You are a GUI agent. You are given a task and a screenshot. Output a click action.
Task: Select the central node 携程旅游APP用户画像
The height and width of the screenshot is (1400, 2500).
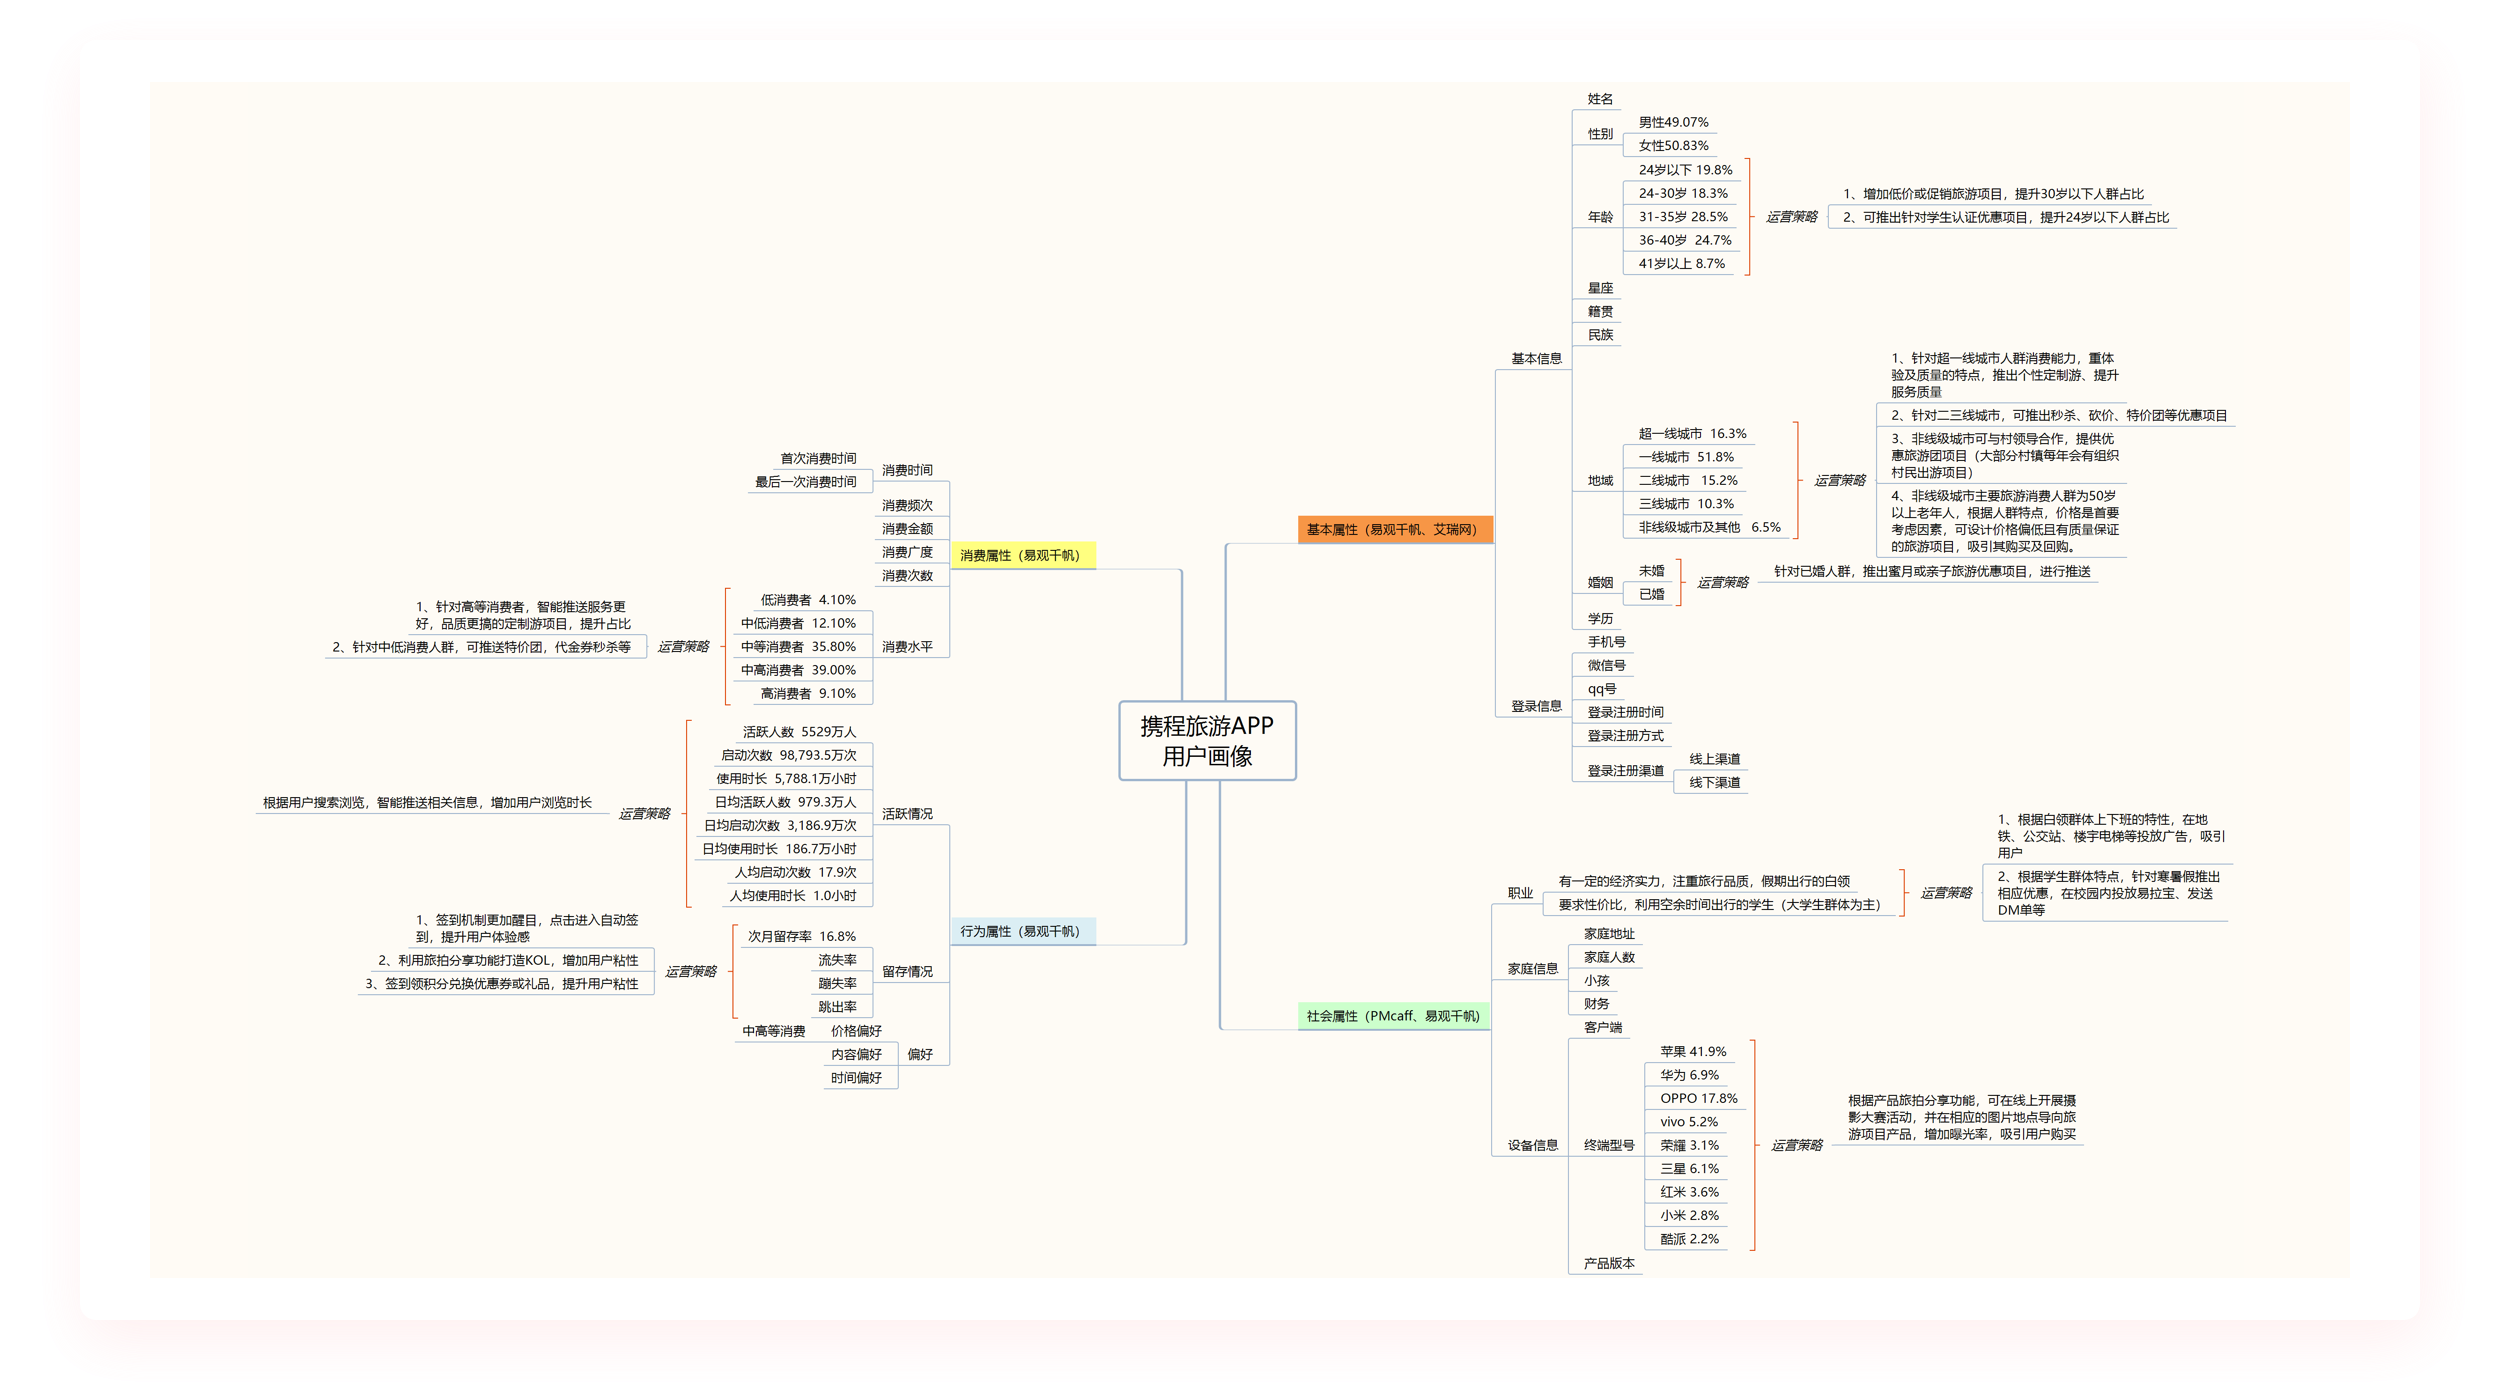(x=1207, y=741)
